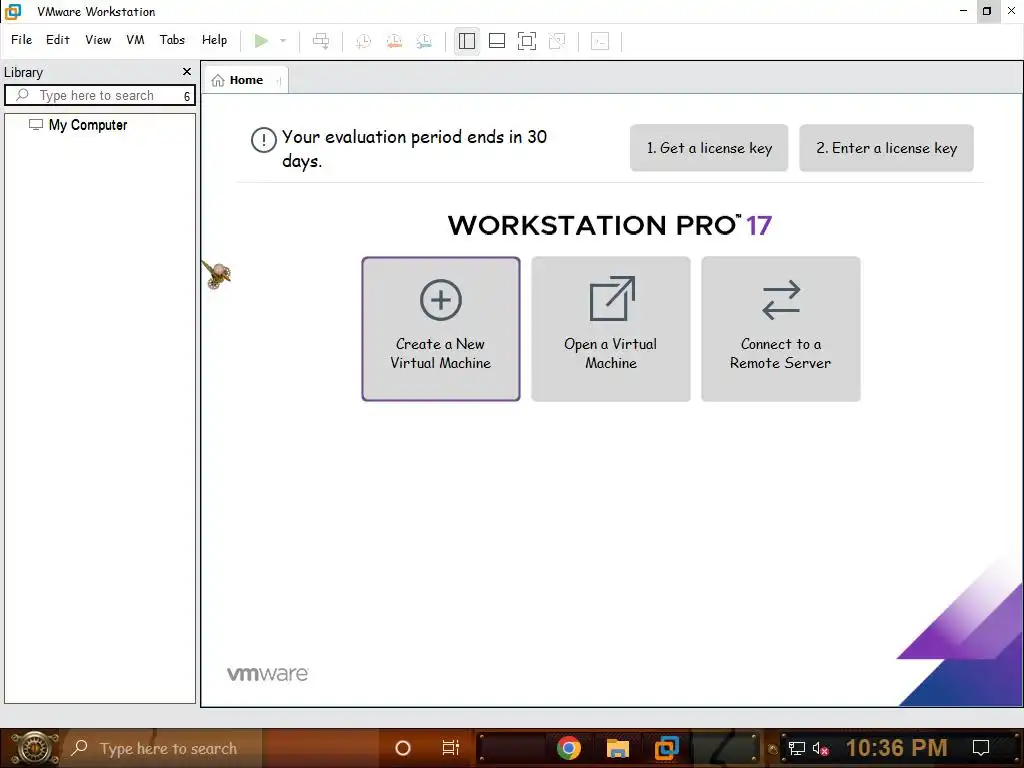
Task: Open the Edit menu
Action: 57,40
